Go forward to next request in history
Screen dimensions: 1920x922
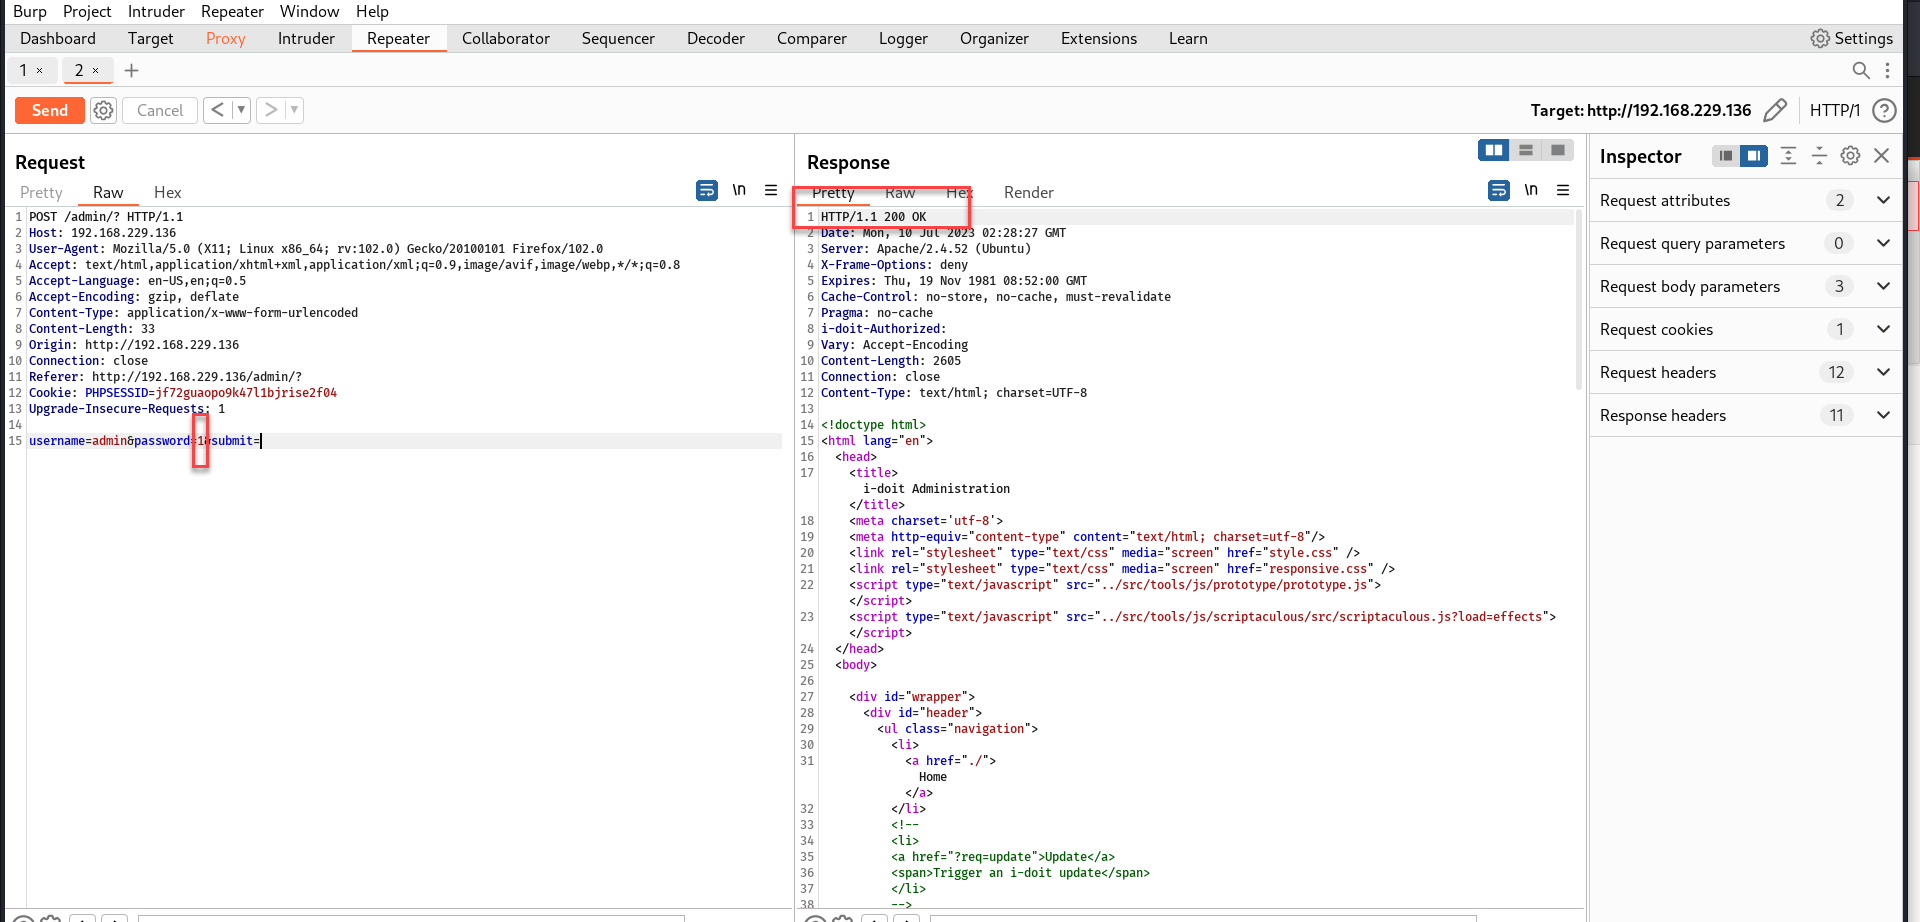[270, 110]
